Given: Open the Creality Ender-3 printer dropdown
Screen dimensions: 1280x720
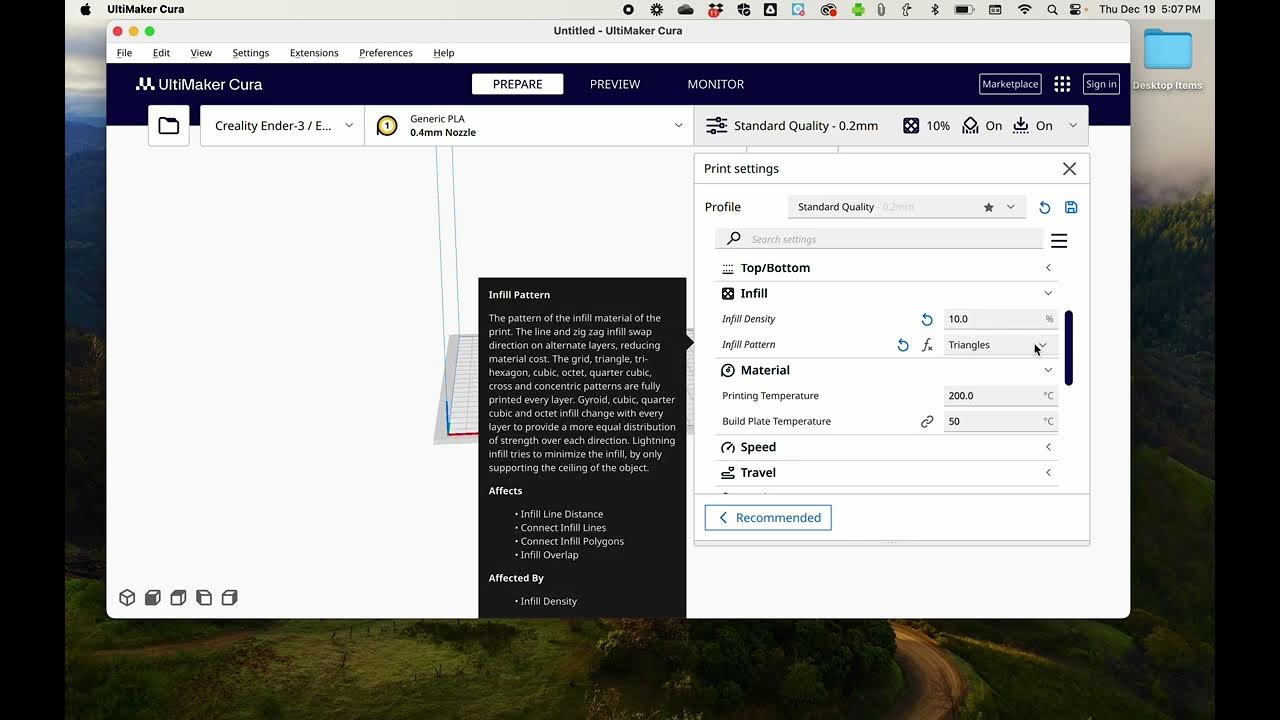Looking at the screenshot, I should pos(282,126).
